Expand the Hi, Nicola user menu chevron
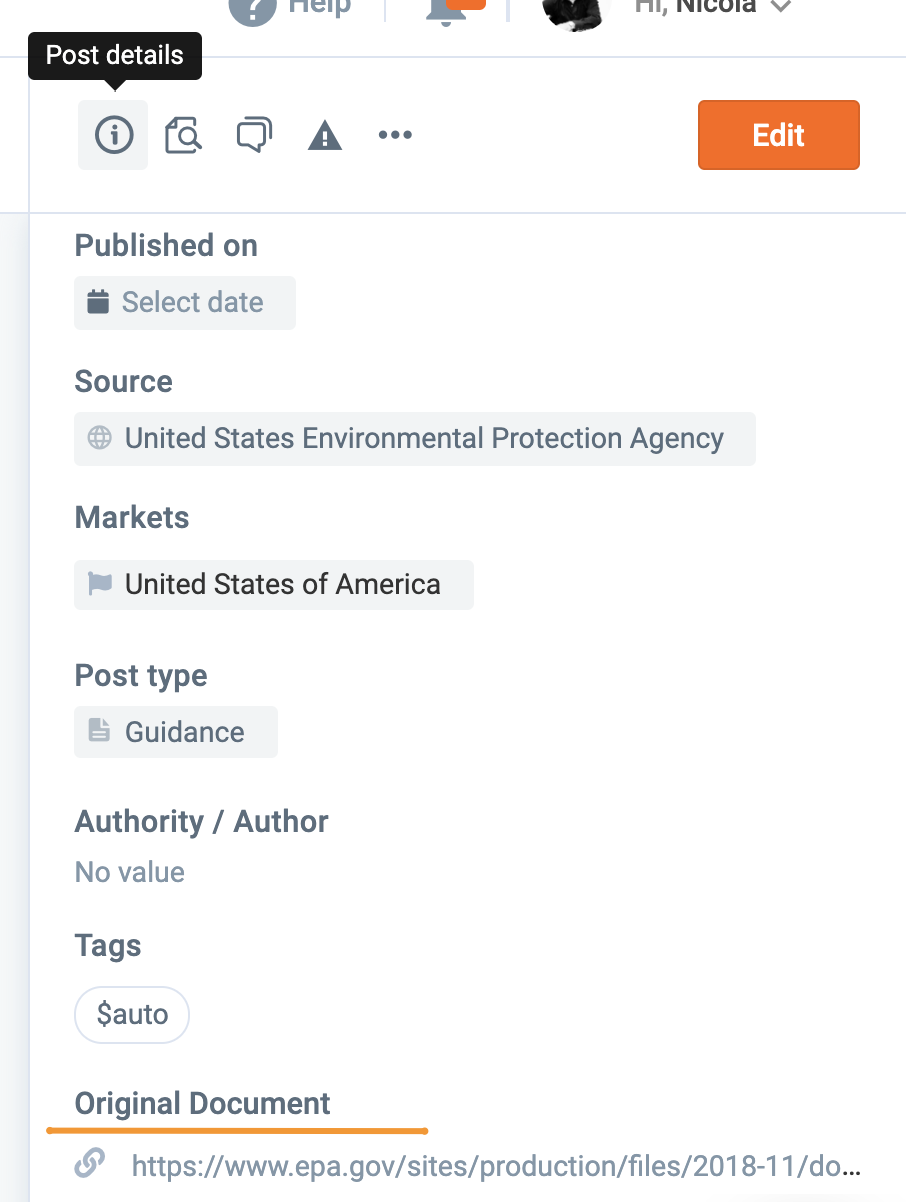Viewport: 906px width, 1202px height. click(x=781, y=8)
